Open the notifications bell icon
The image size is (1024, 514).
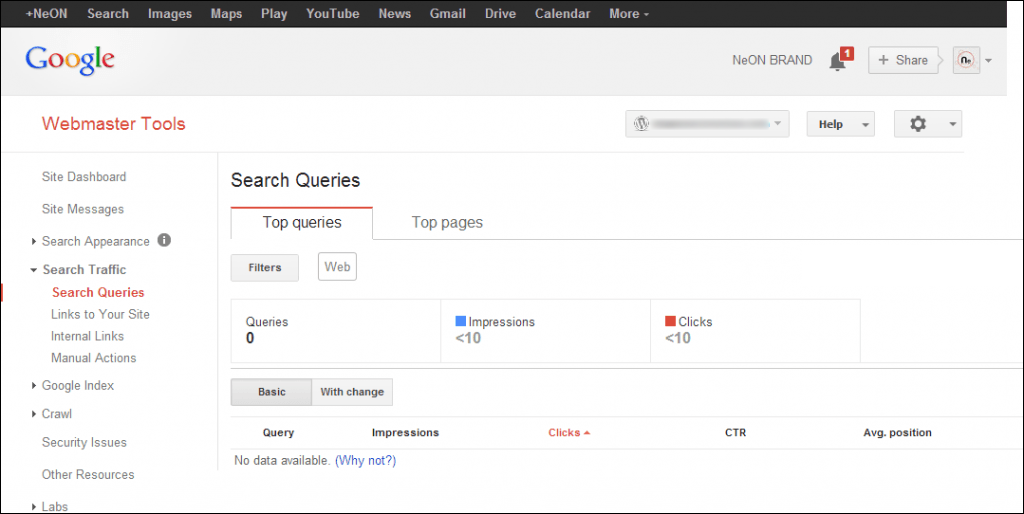[838, 60]
